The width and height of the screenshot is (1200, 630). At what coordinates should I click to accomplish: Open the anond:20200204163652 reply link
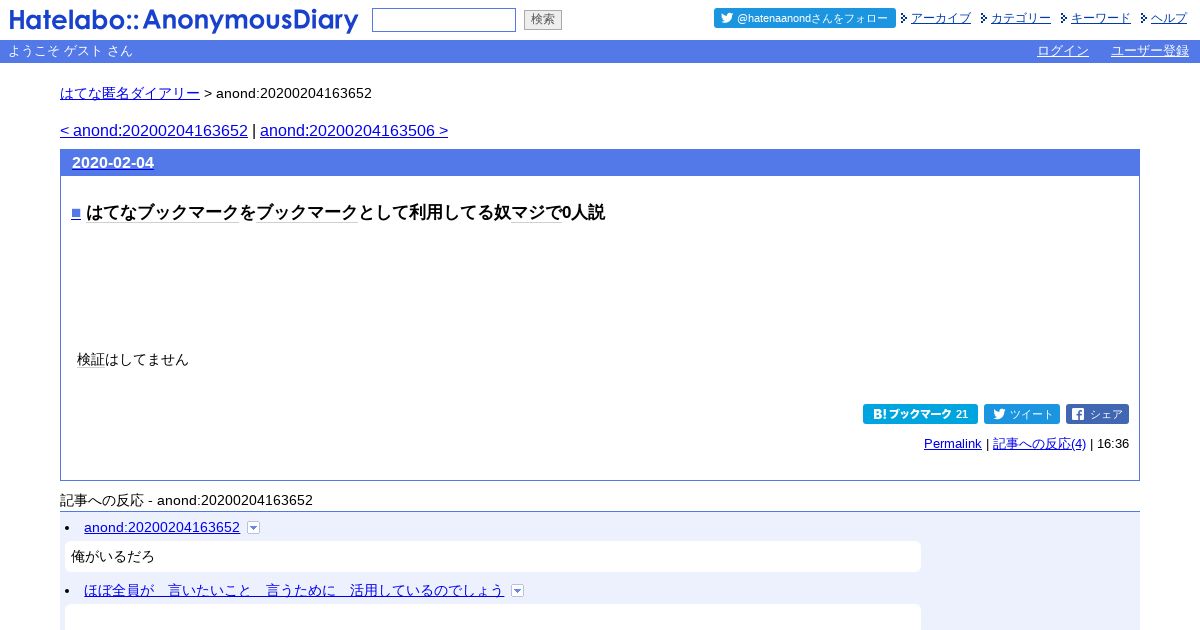[162, 527]
